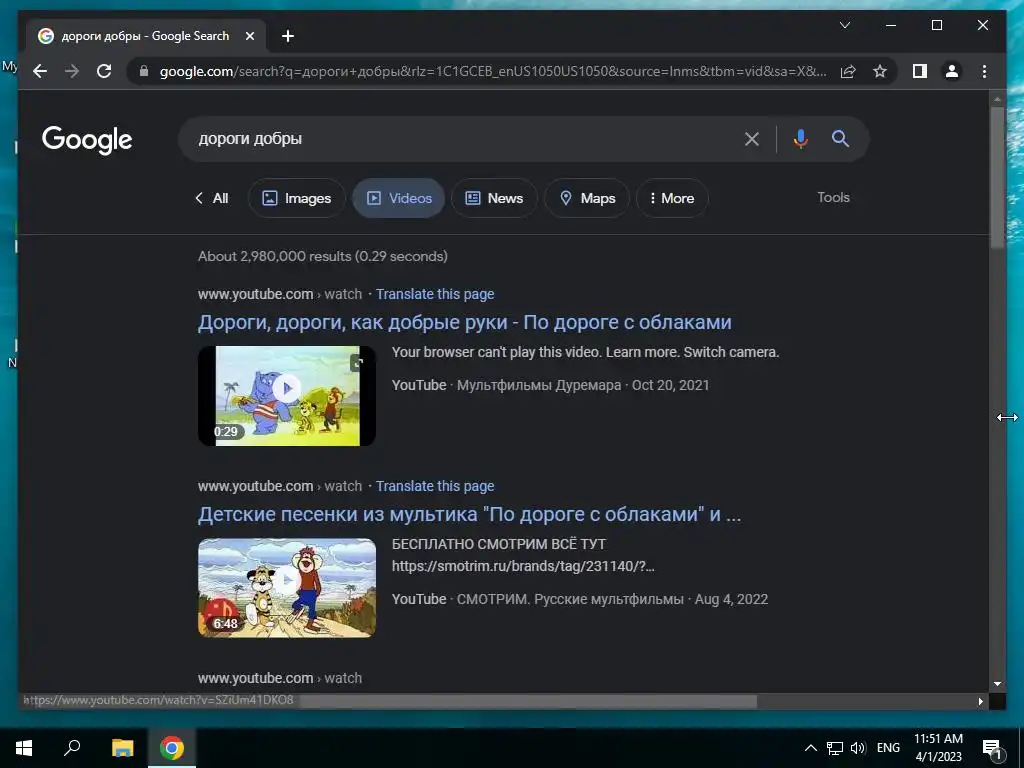
Task: Play the 0:29 cartoon video thumbnail
Action: [287, 396]
